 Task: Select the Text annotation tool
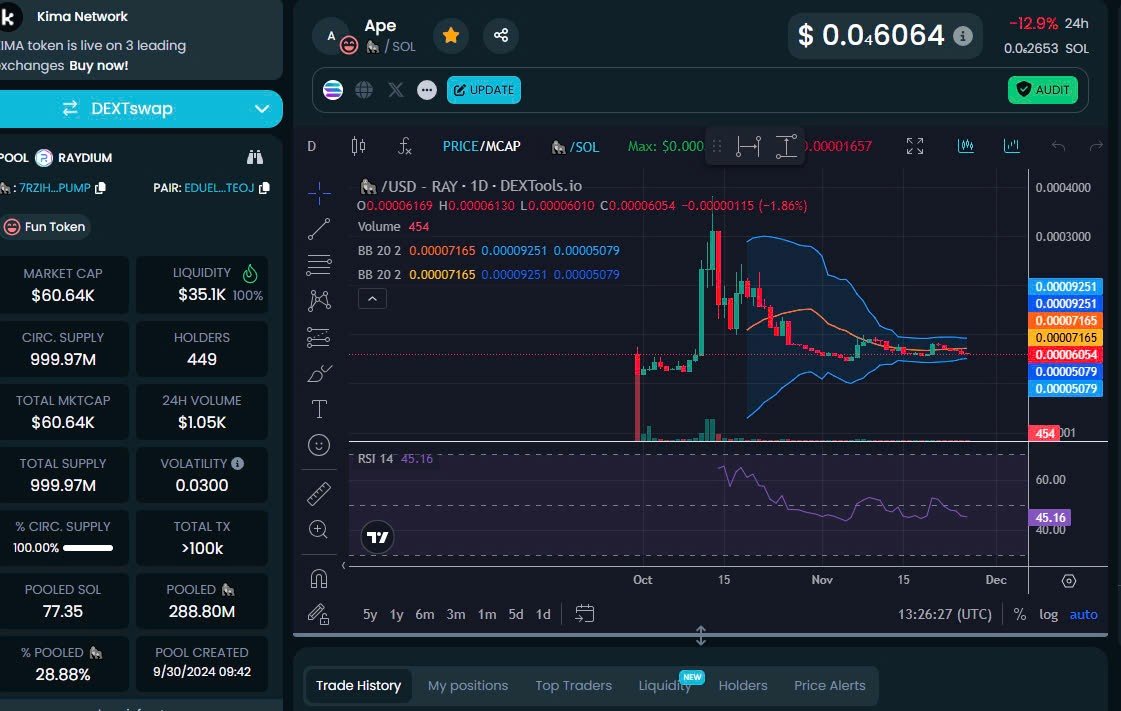[x=319, y=409]
